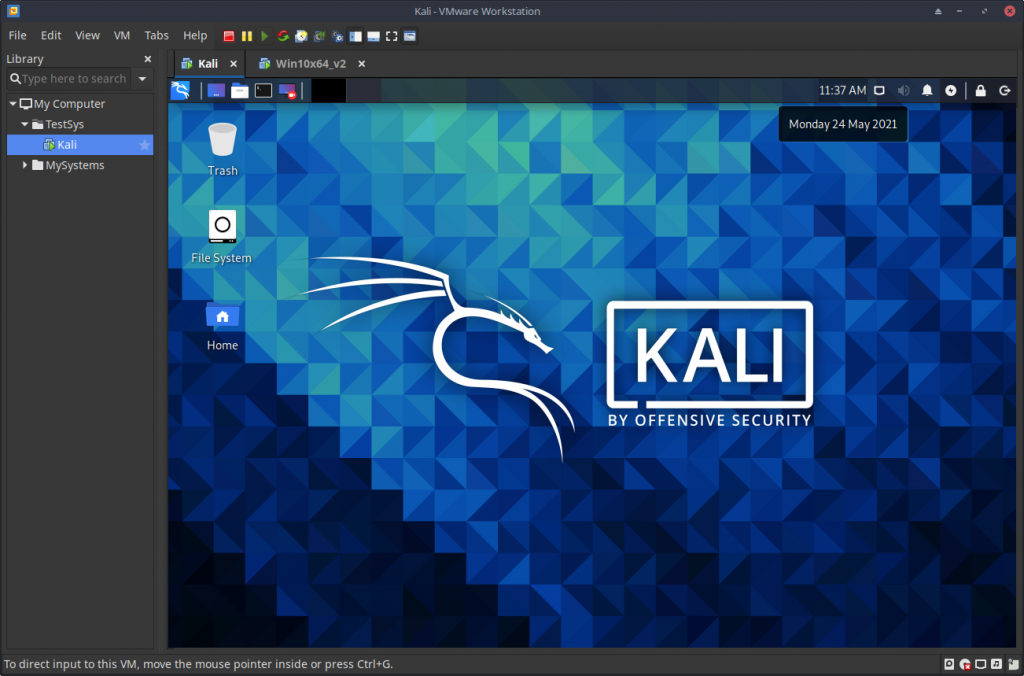Launch the terminal emulator panel icon
Screen dimensions: 1024x676
tap(263, 90)
